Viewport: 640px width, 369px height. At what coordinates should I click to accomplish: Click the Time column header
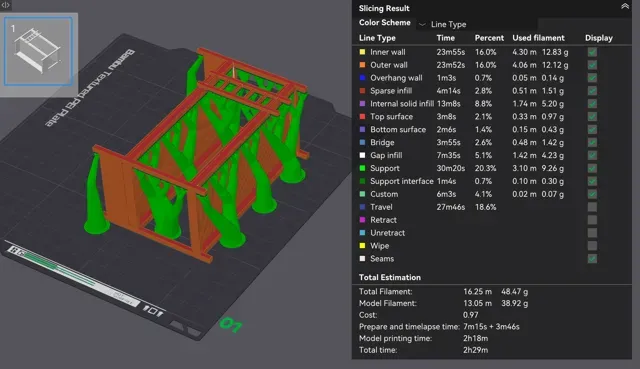445,38
